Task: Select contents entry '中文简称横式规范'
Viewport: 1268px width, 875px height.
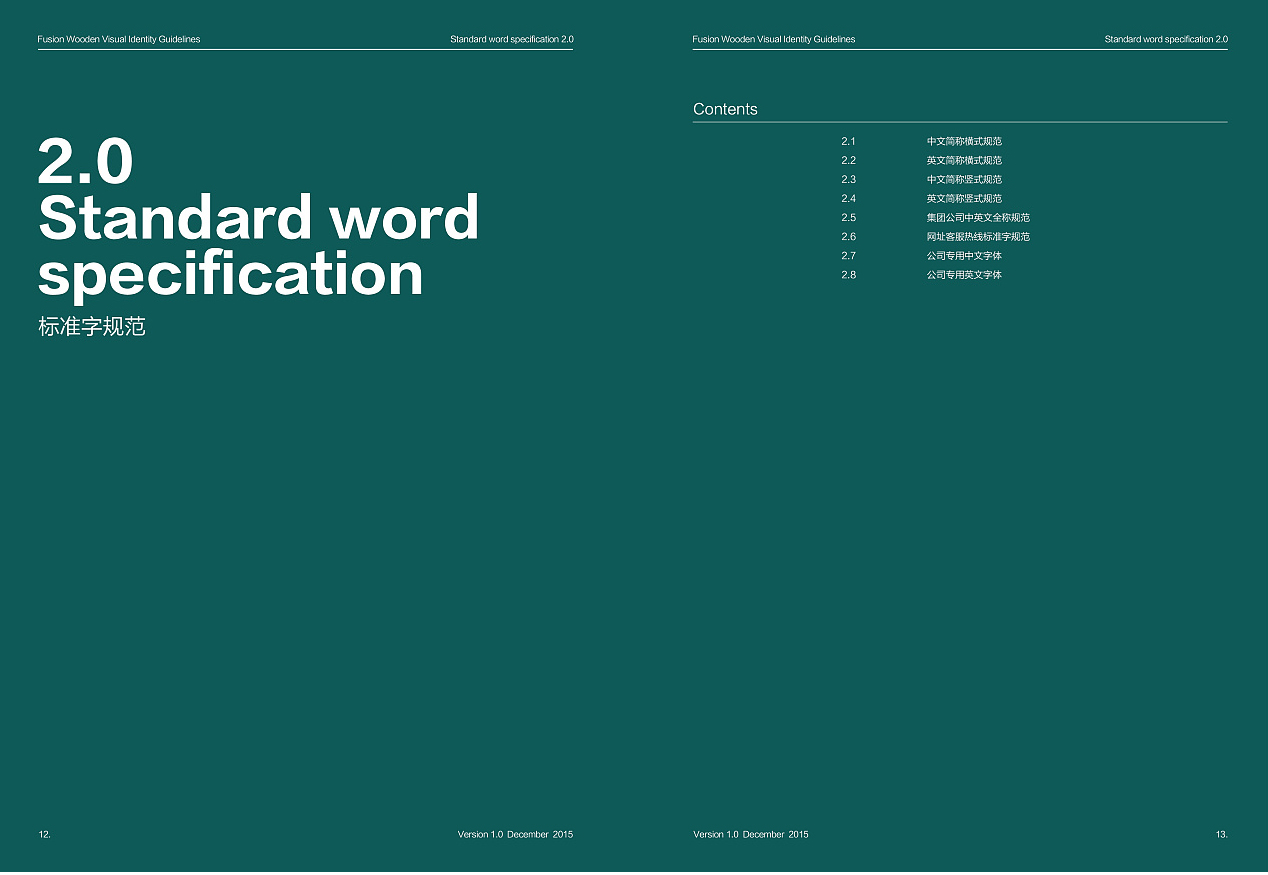Action: (964, 141)
